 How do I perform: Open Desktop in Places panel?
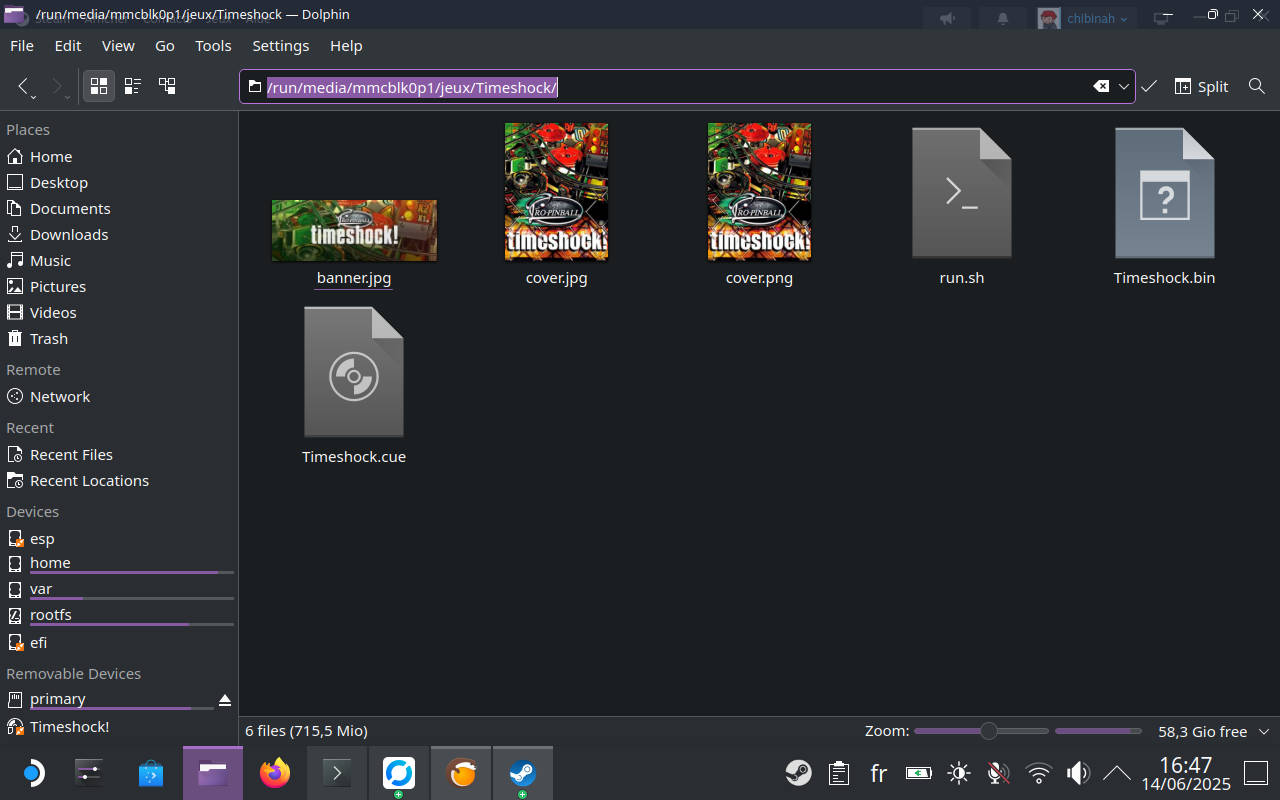(119, 183)
